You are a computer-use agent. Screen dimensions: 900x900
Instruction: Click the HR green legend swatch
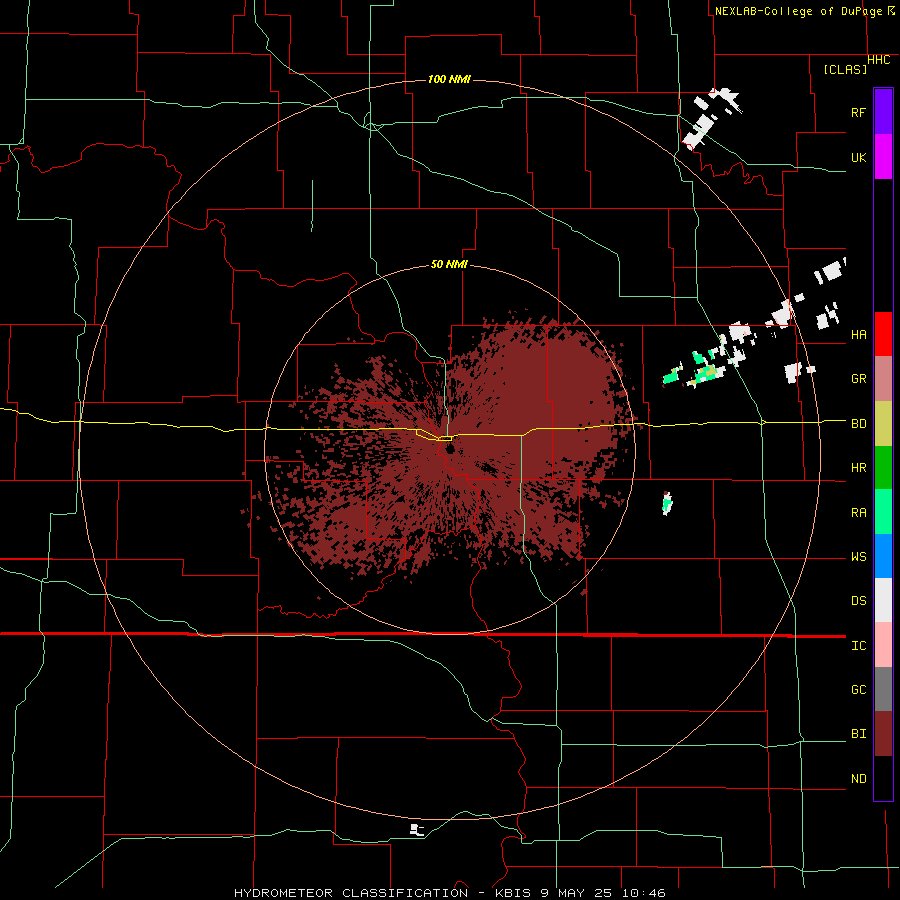(883, 468)
